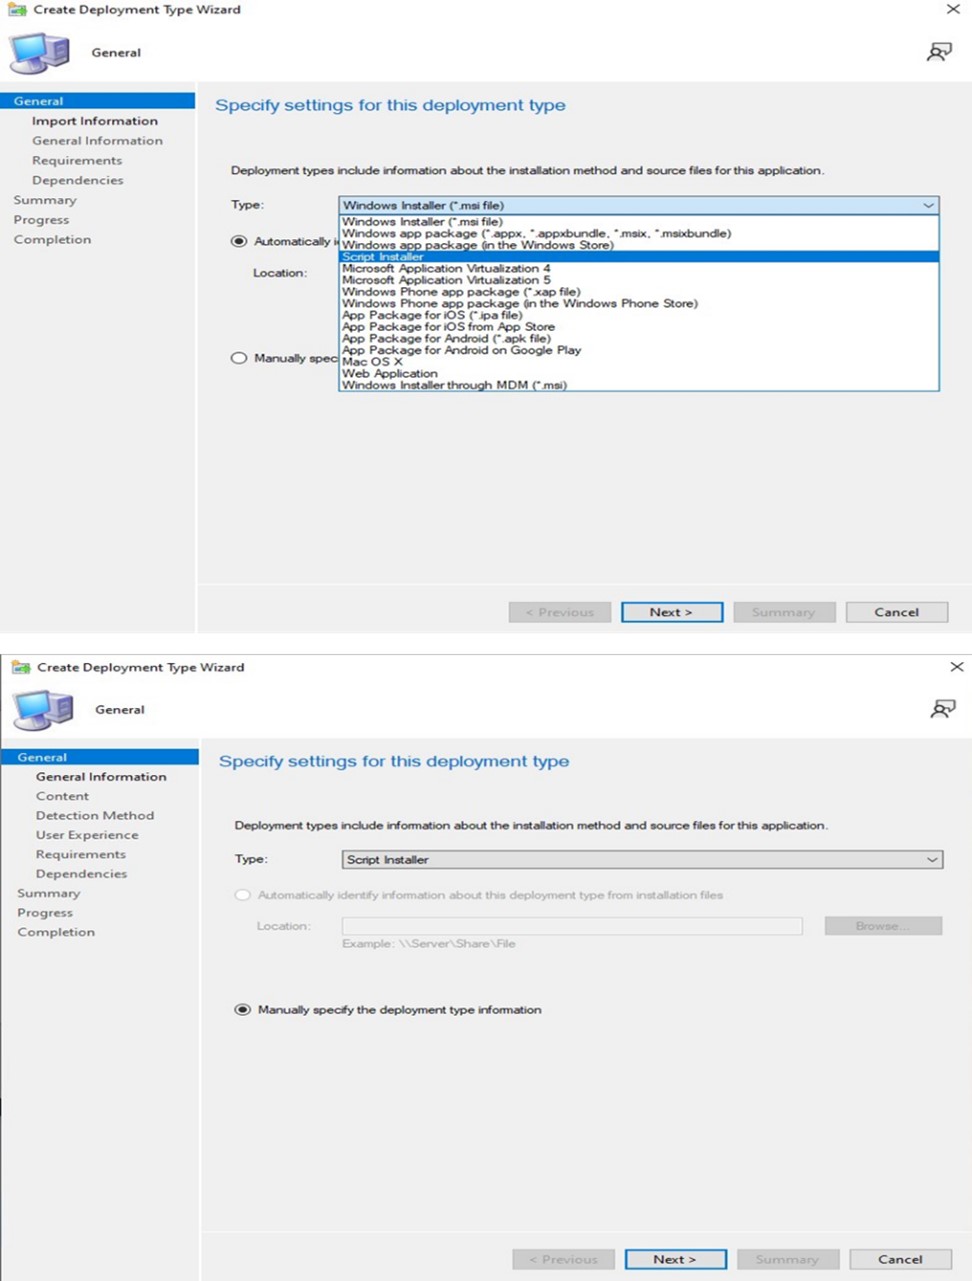This screenshot has width=972, height=1281.
Task: Click Cancel to exit the wizard
Action: 898,1259
